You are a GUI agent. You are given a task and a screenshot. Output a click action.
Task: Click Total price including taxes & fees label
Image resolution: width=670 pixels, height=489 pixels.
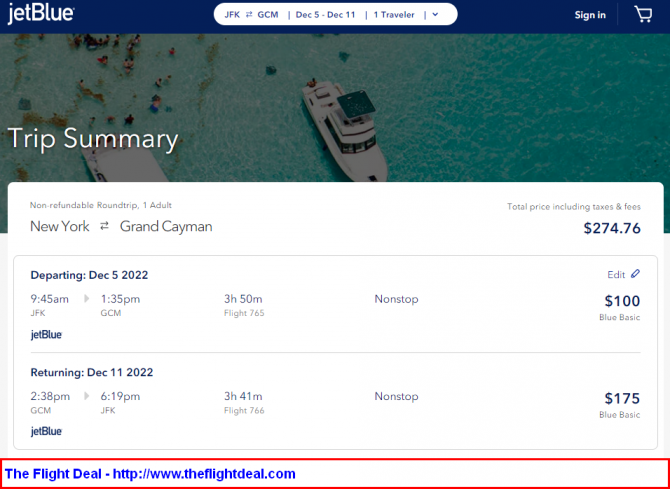click(574, 206)
